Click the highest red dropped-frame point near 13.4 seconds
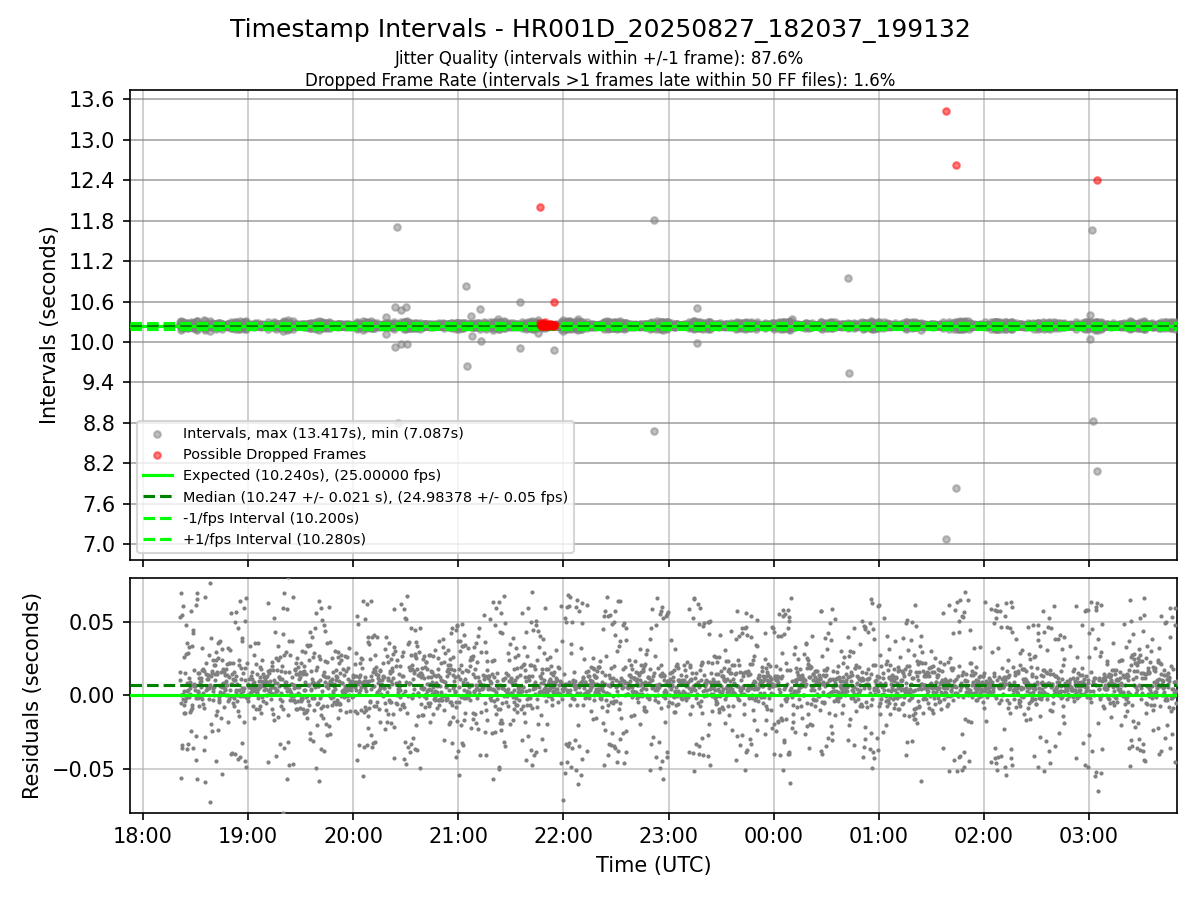The height and width of the screenshot is (900, 1200). (946, 111)
